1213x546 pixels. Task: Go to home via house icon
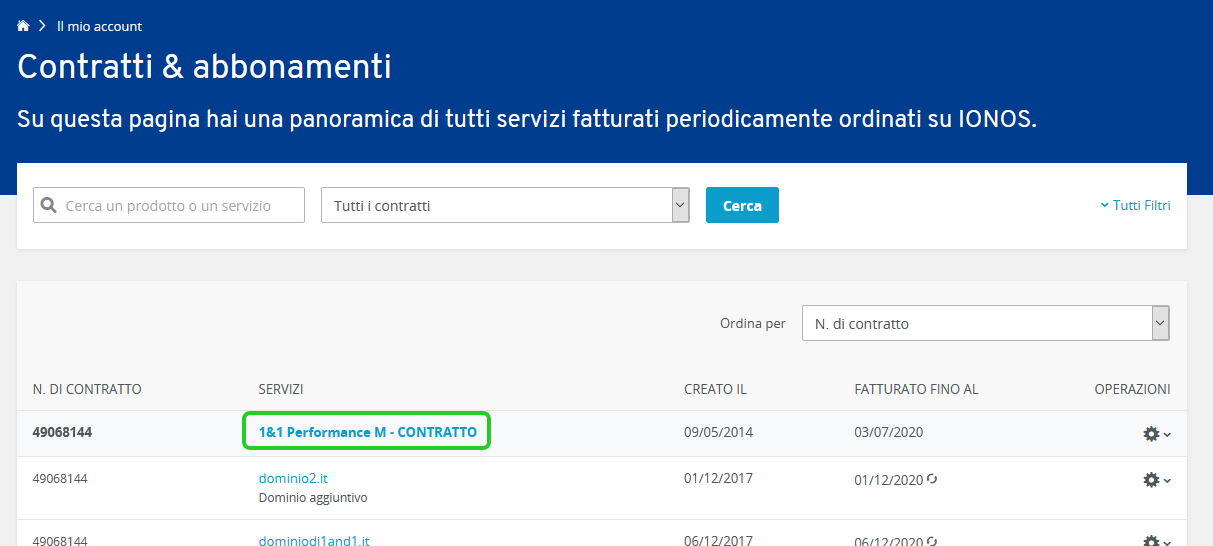tap(23, 26)
